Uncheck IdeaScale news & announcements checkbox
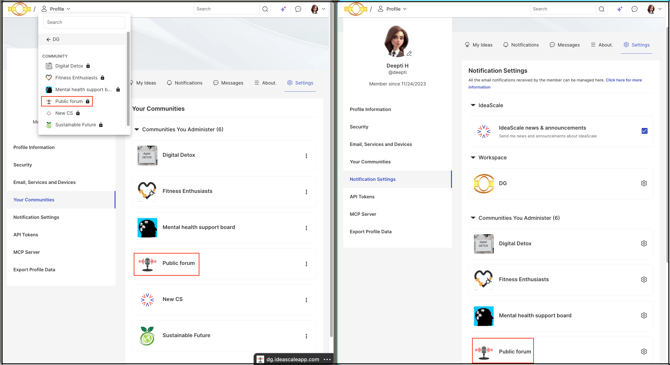670x365 pixels. click(x=644, y=131)
